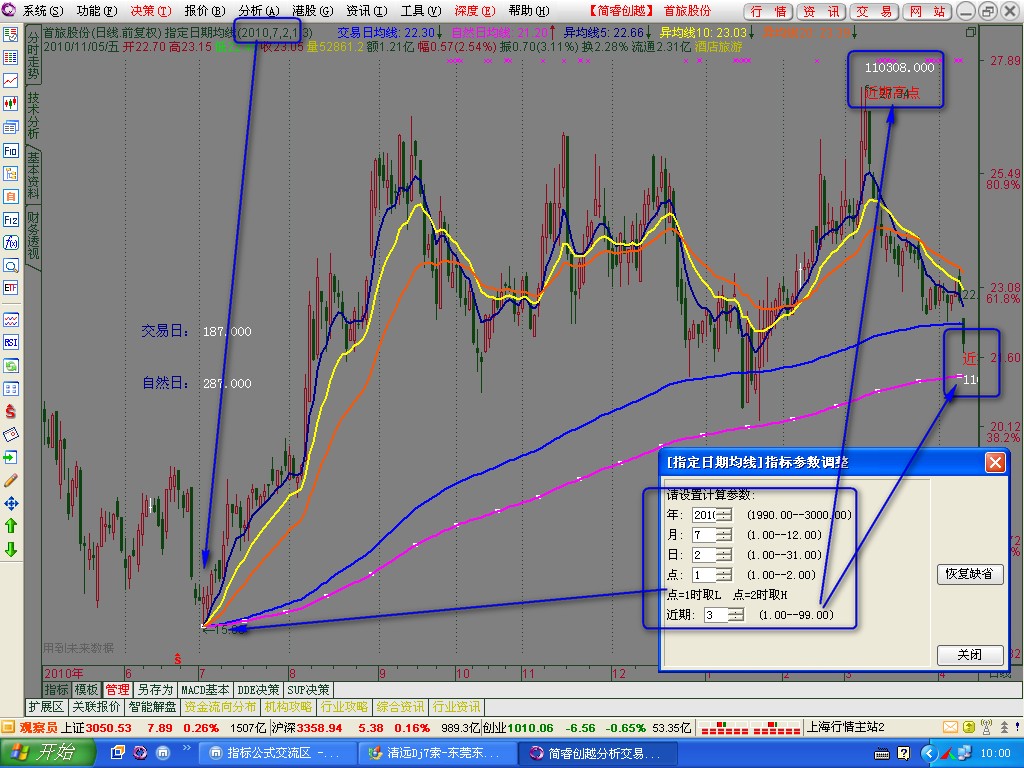Click the green arrow import icon in sidebar
Viewport: 1024px width, 768px height.
tap(10, 457)
